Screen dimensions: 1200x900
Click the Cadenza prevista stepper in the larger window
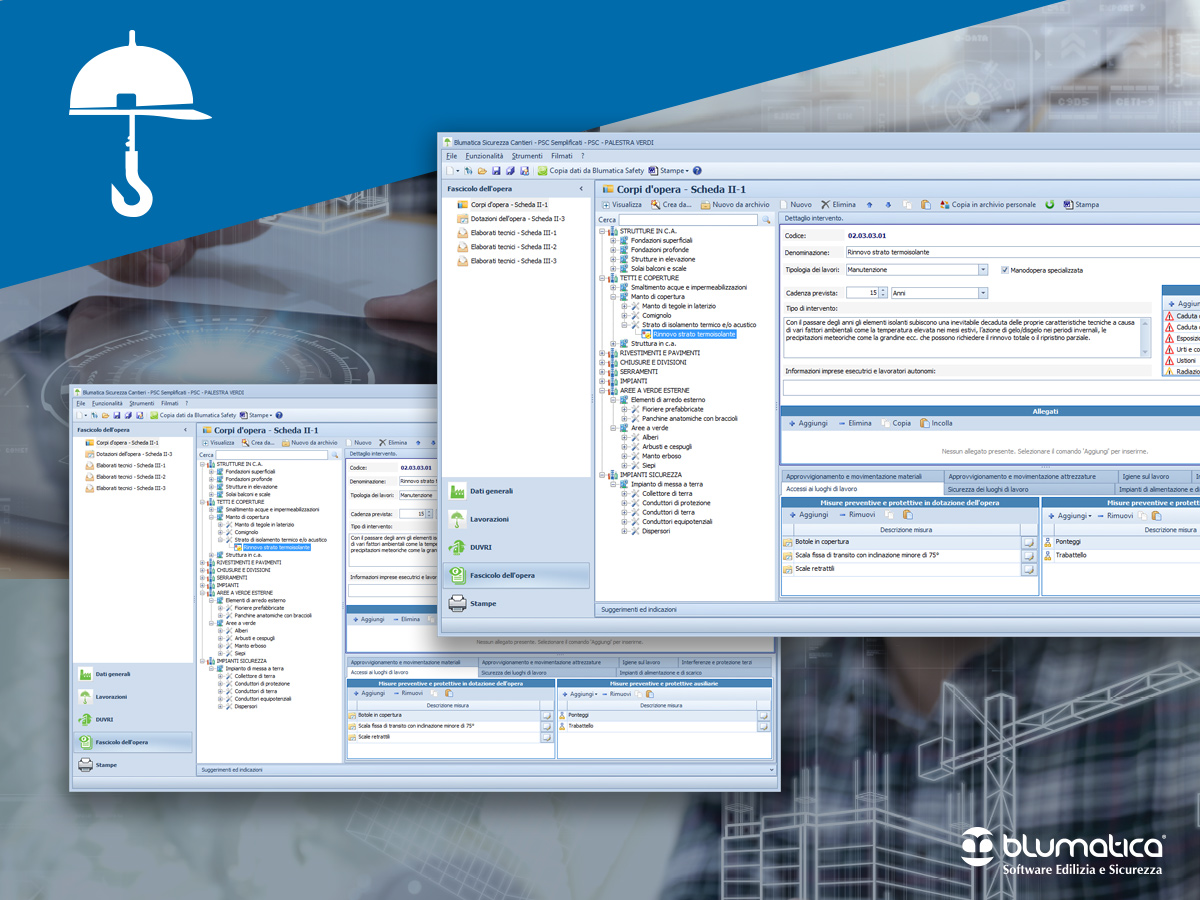pos(883,293)
